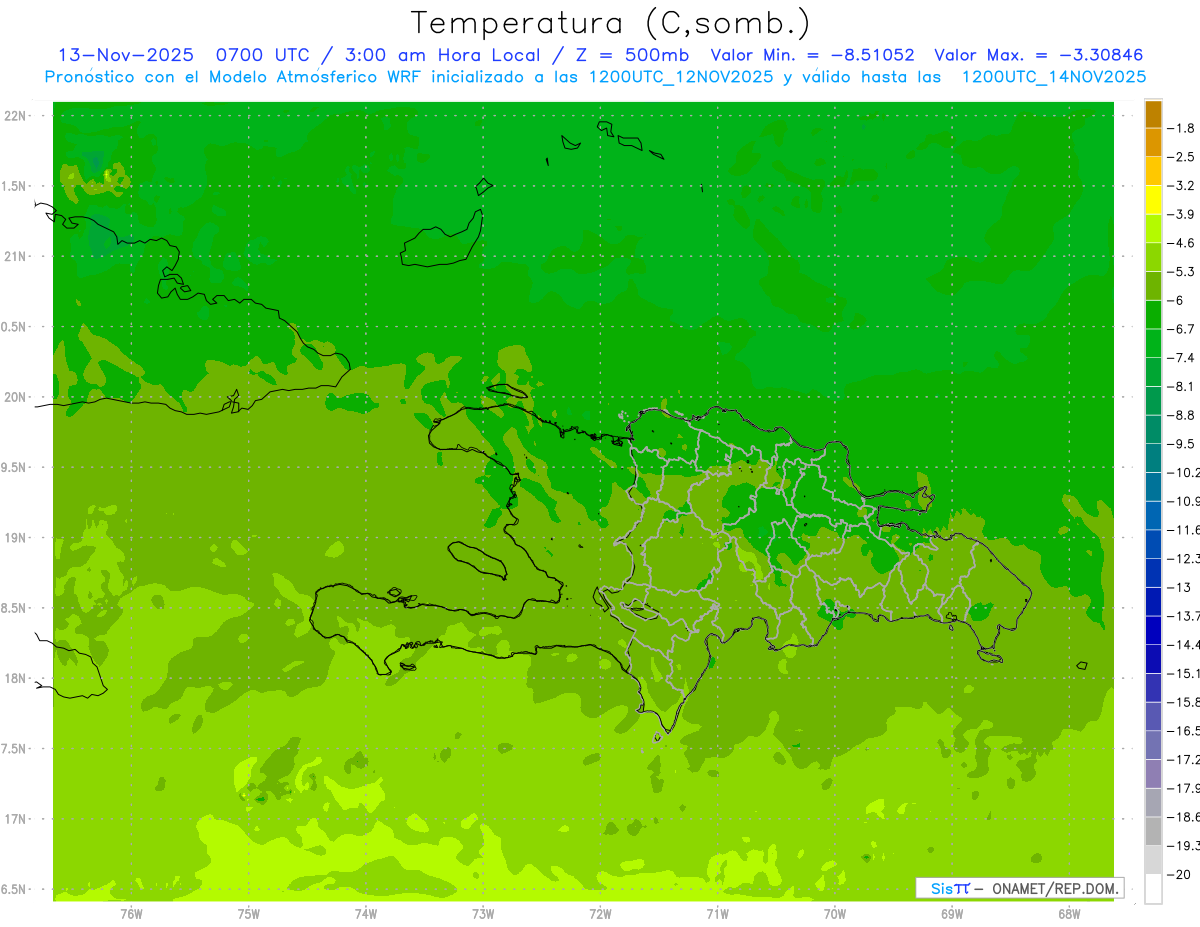
Task: Click "3:00 am Hora Local" text
Action: (x=444, y=55)
